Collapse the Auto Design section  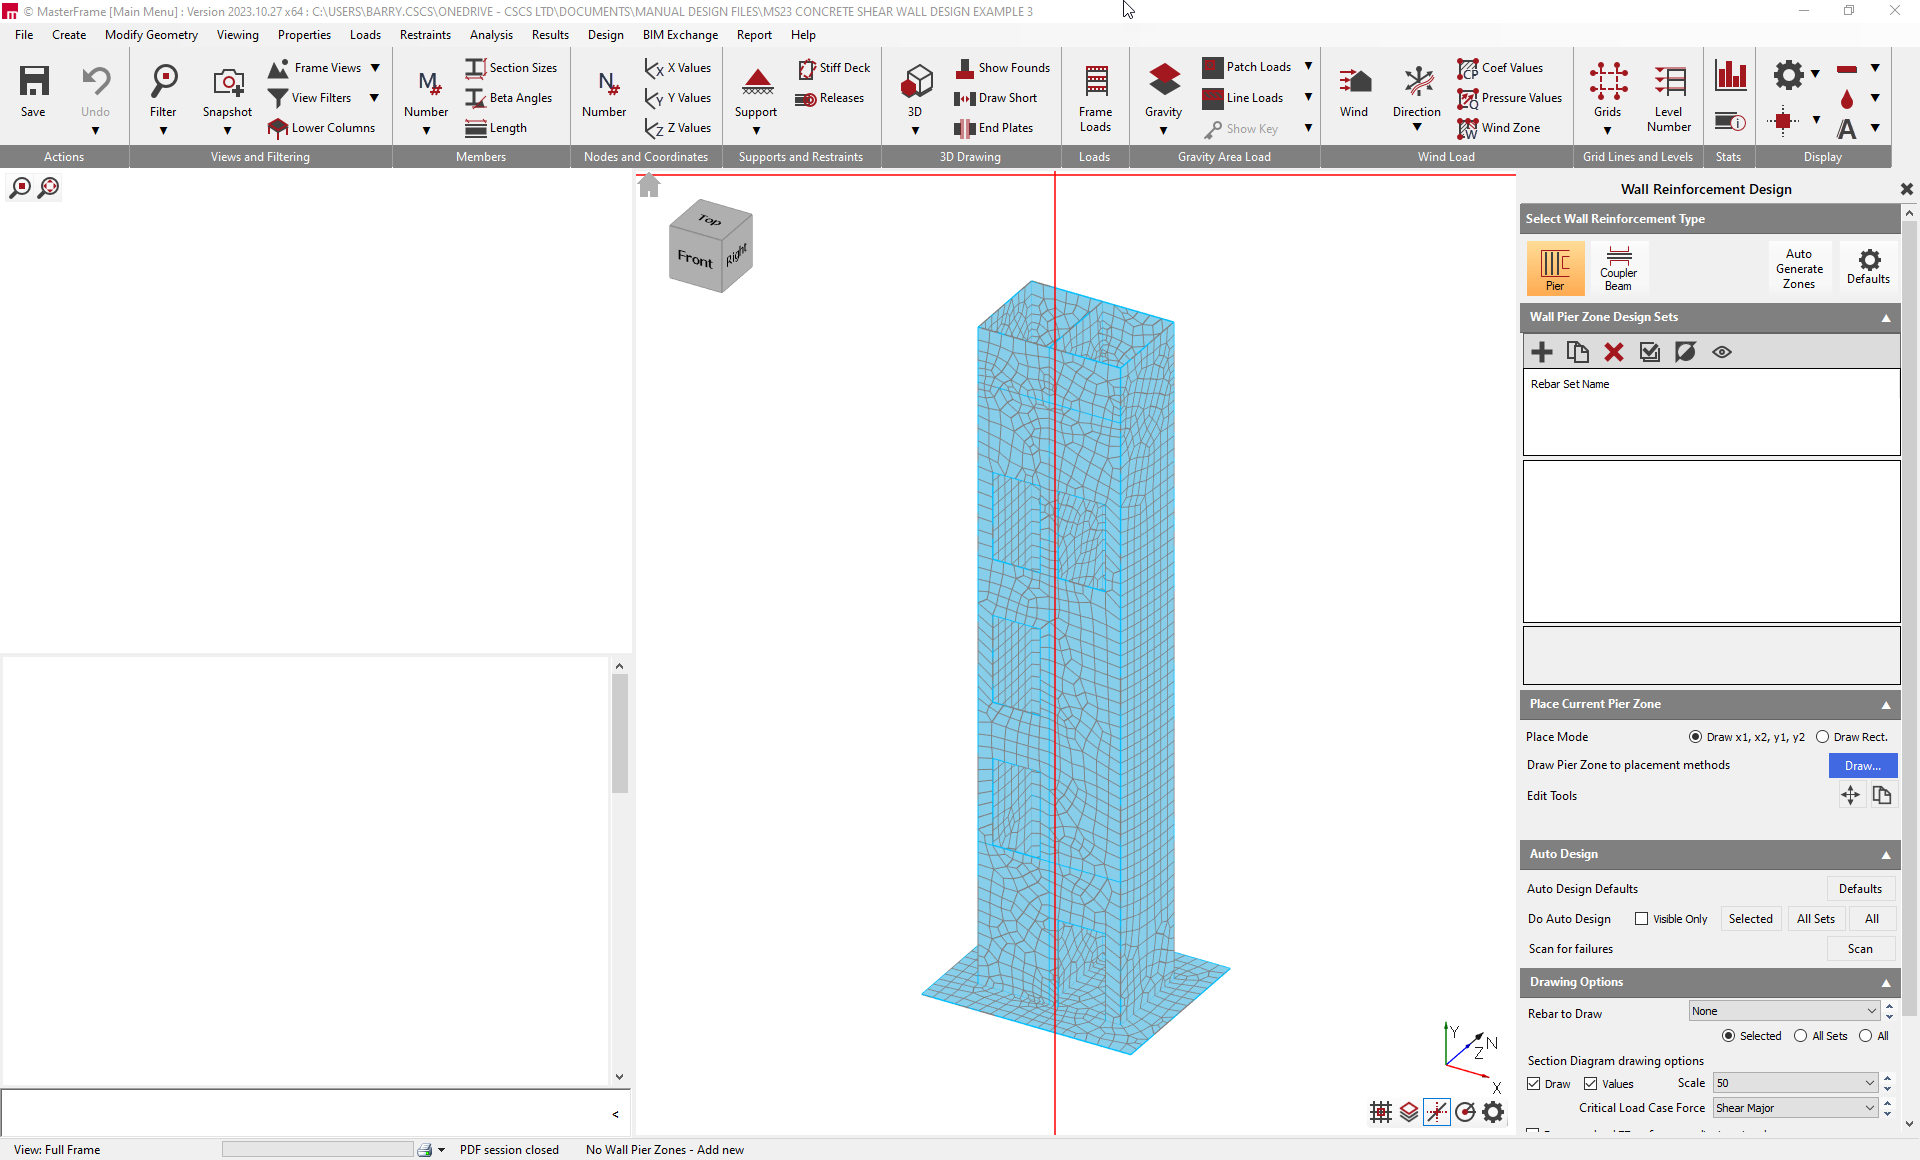(1886, 855)
